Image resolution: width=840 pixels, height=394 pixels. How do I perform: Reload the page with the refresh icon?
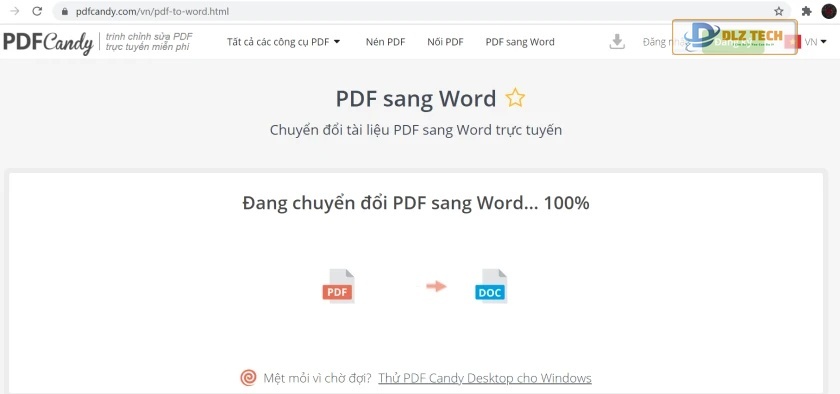tap(37, 11)
